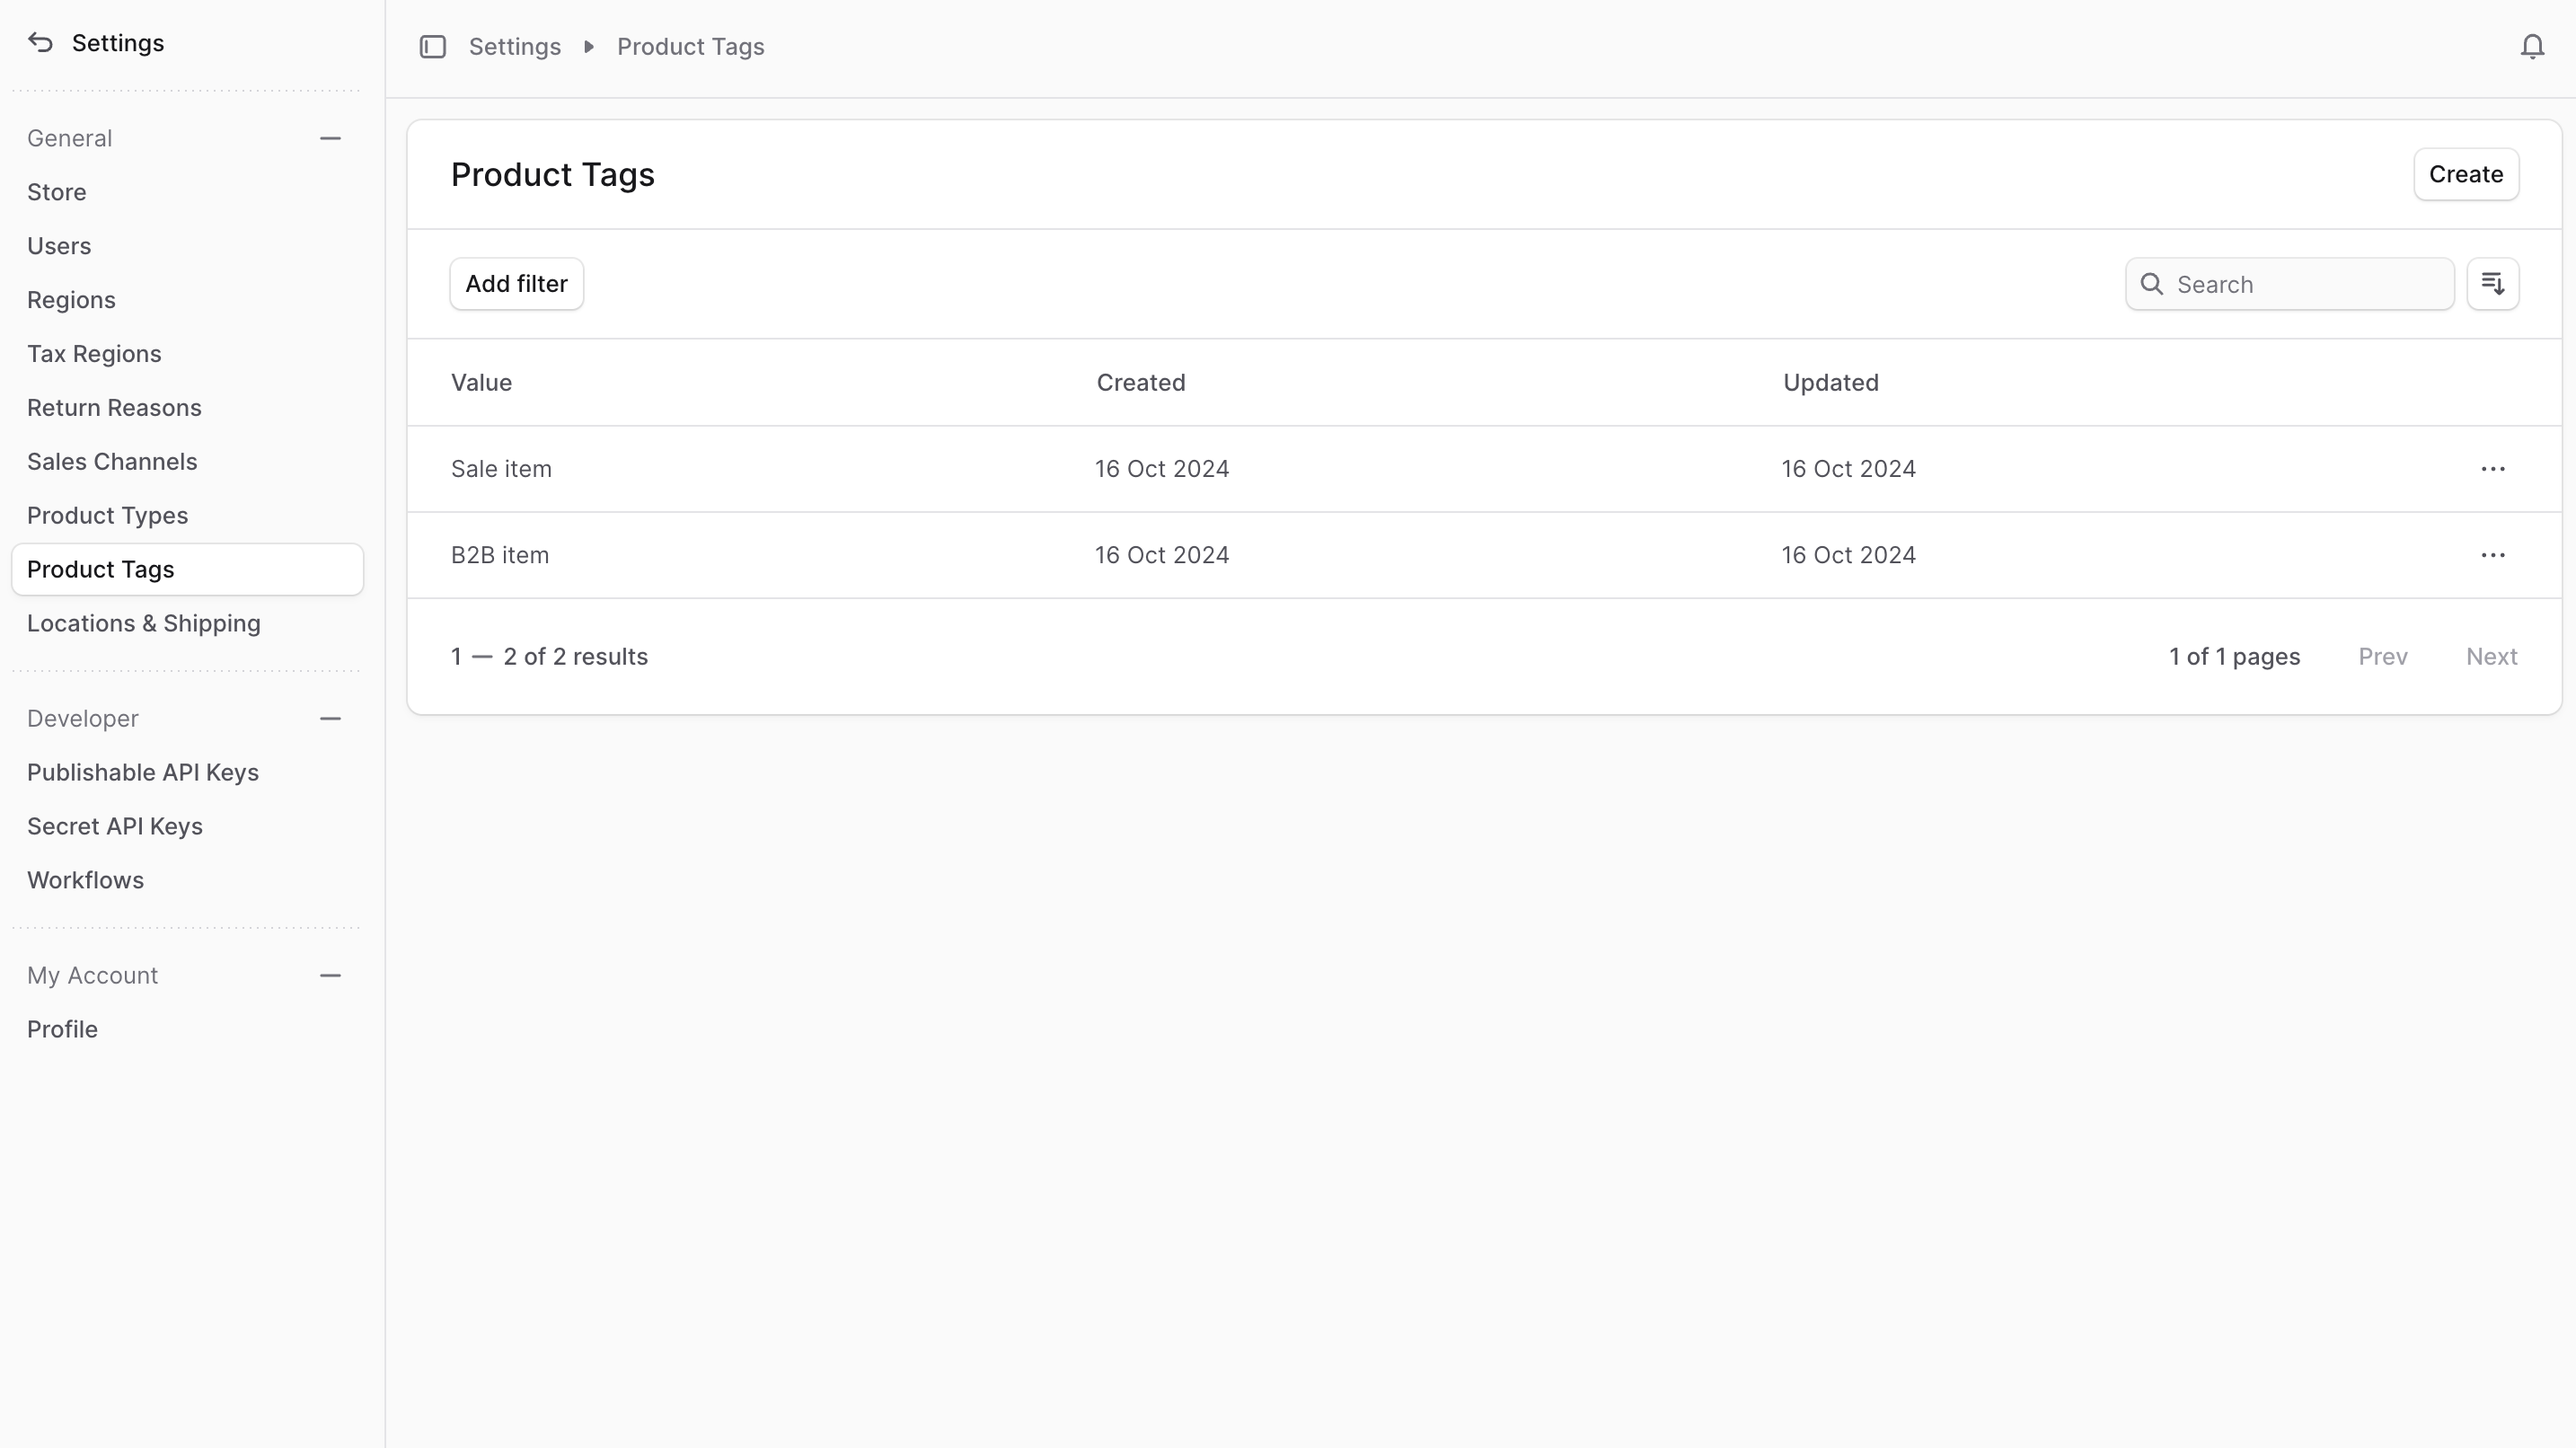Click the back arrow next to Settings
The height and width of the screenshot is (1448, 2576).
pyautogui.click(x=40, y=43)
